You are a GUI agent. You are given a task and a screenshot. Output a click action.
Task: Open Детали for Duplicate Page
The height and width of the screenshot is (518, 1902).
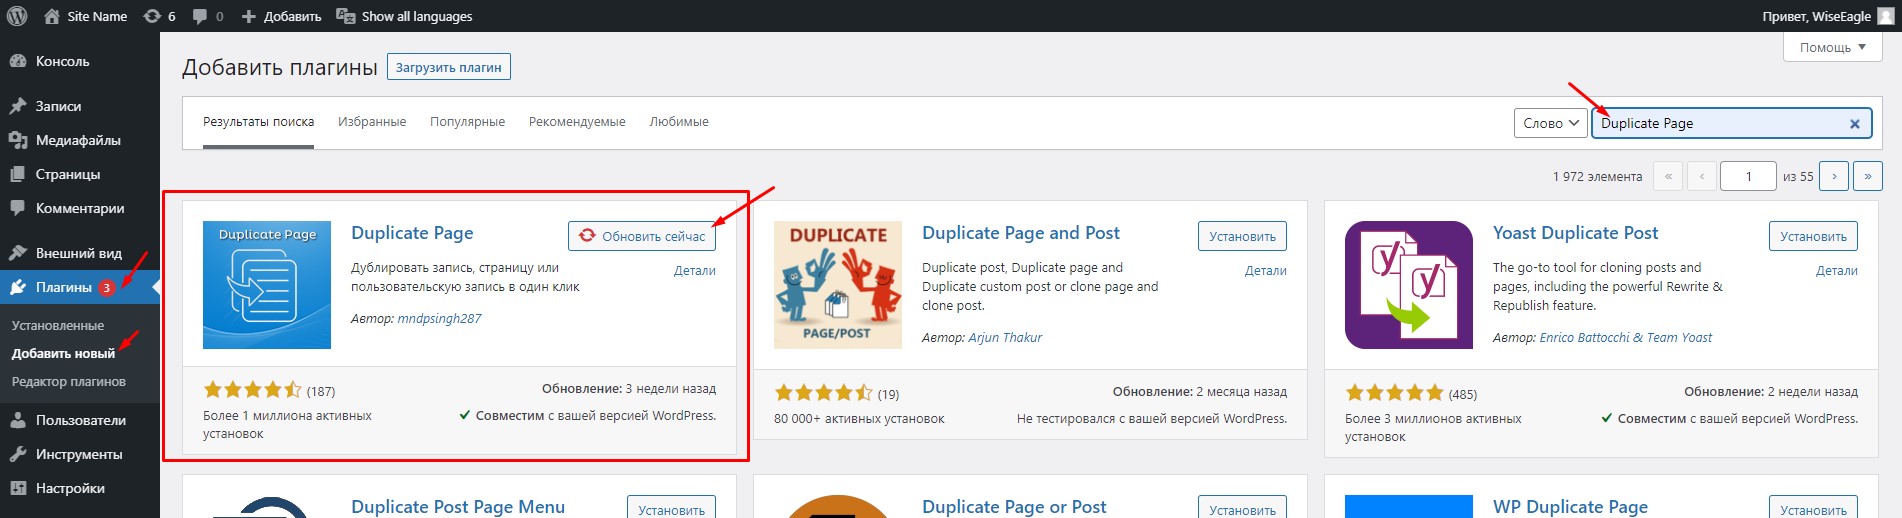pyautogui.click(x=695, y=270)
